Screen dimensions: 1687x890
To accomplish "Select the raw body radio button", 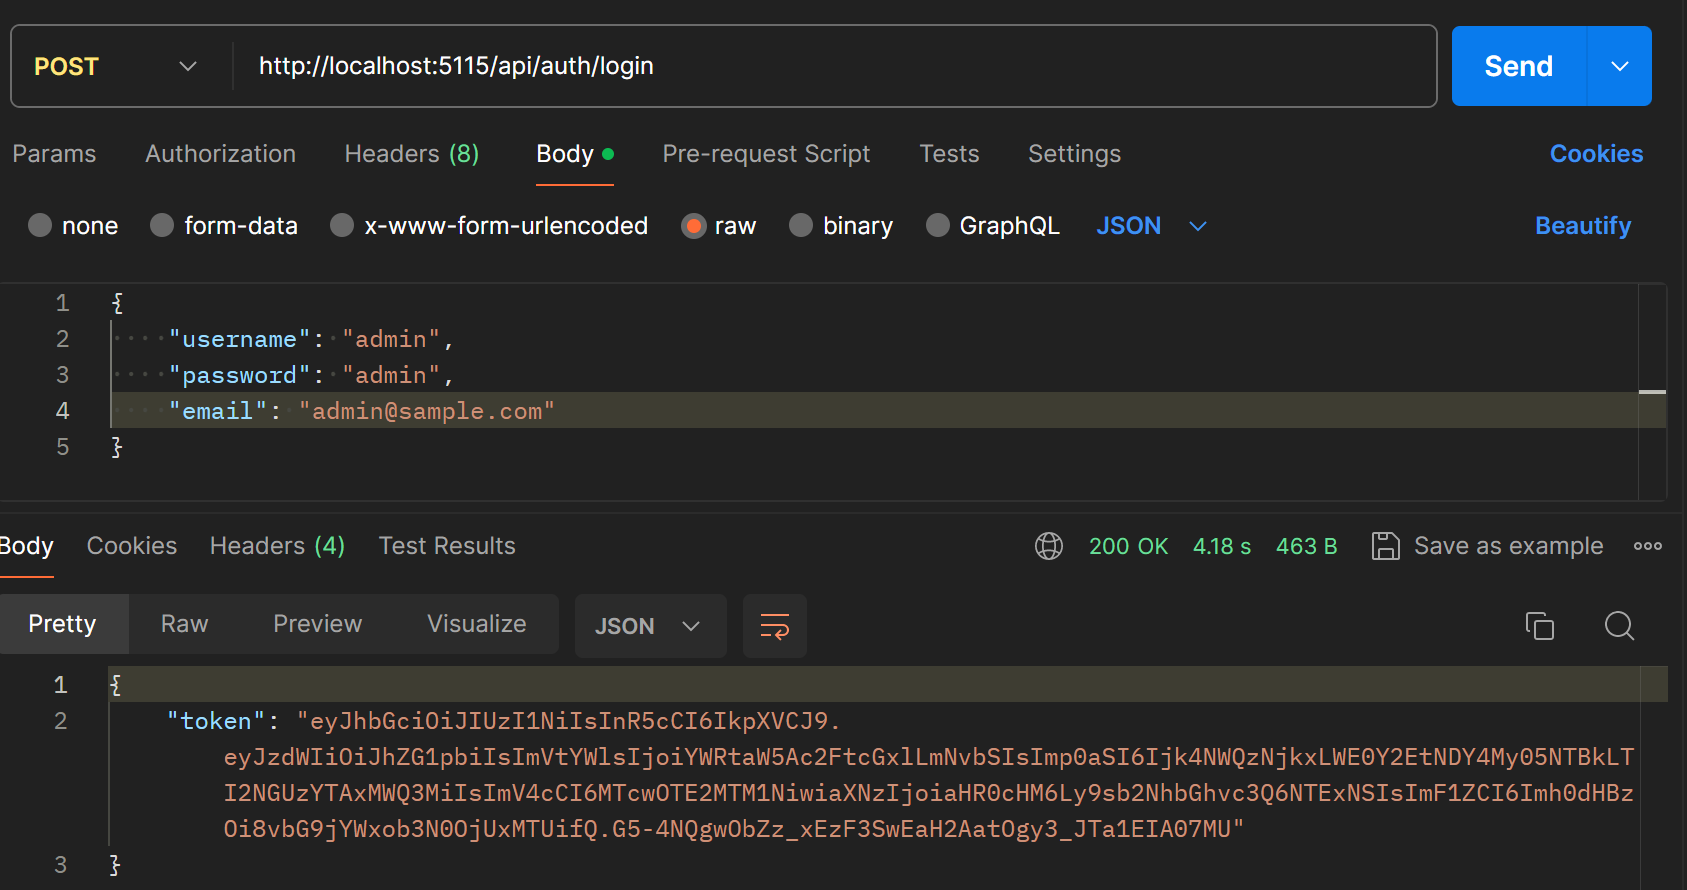I will point(693,226).
